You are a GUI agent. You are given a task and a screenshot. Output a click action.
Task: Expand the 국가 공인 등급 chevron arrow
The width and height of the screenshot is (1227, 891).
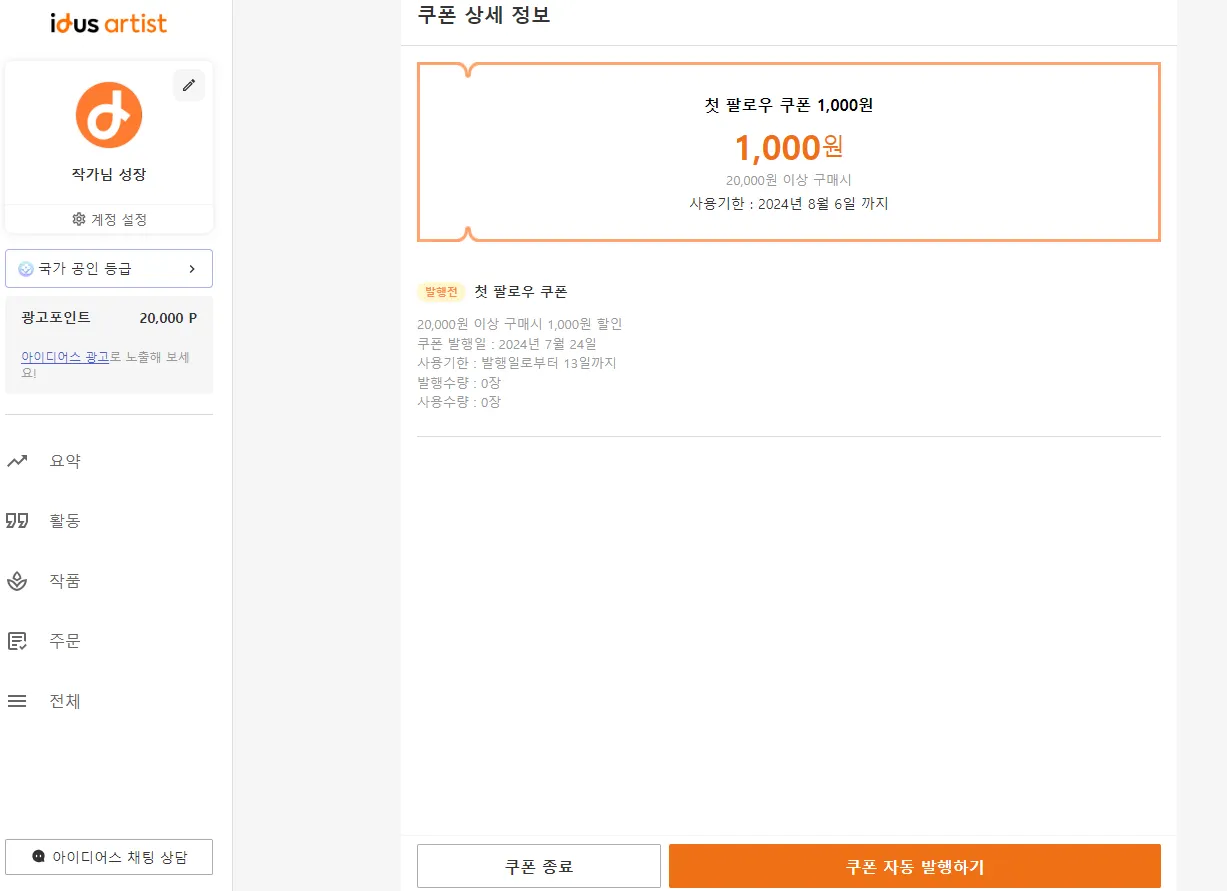pyautogui.click(x=192, y=269)
